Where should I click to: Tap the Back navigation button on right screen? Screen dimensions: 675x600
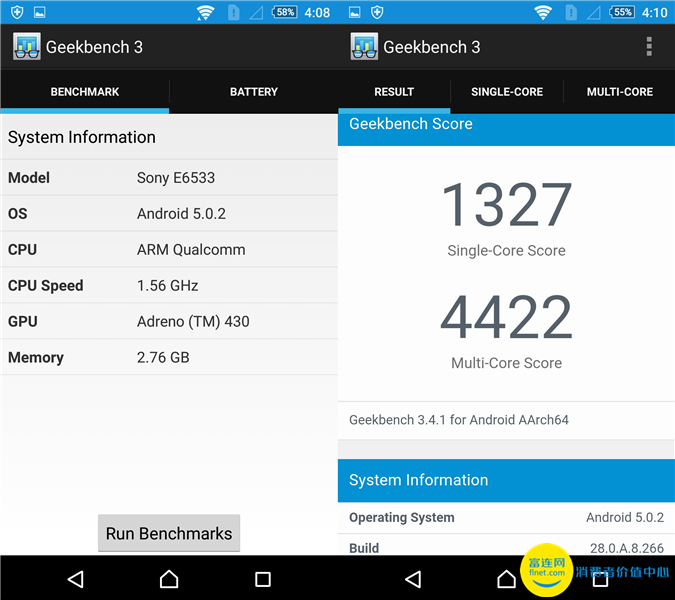tap(414, 579)
